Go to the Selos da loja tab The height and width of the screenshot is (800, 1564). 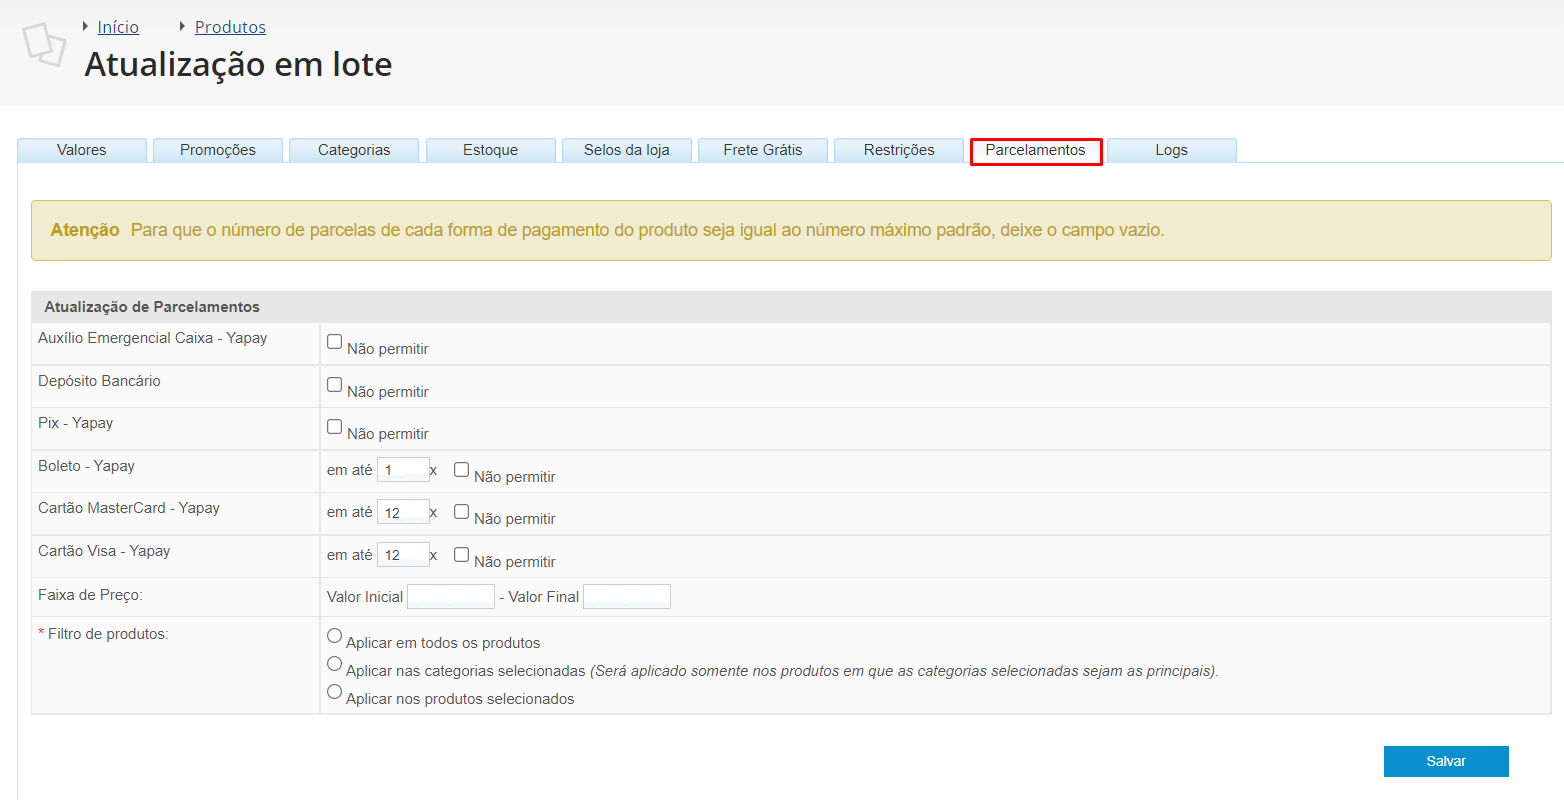(x=627, y=150)
